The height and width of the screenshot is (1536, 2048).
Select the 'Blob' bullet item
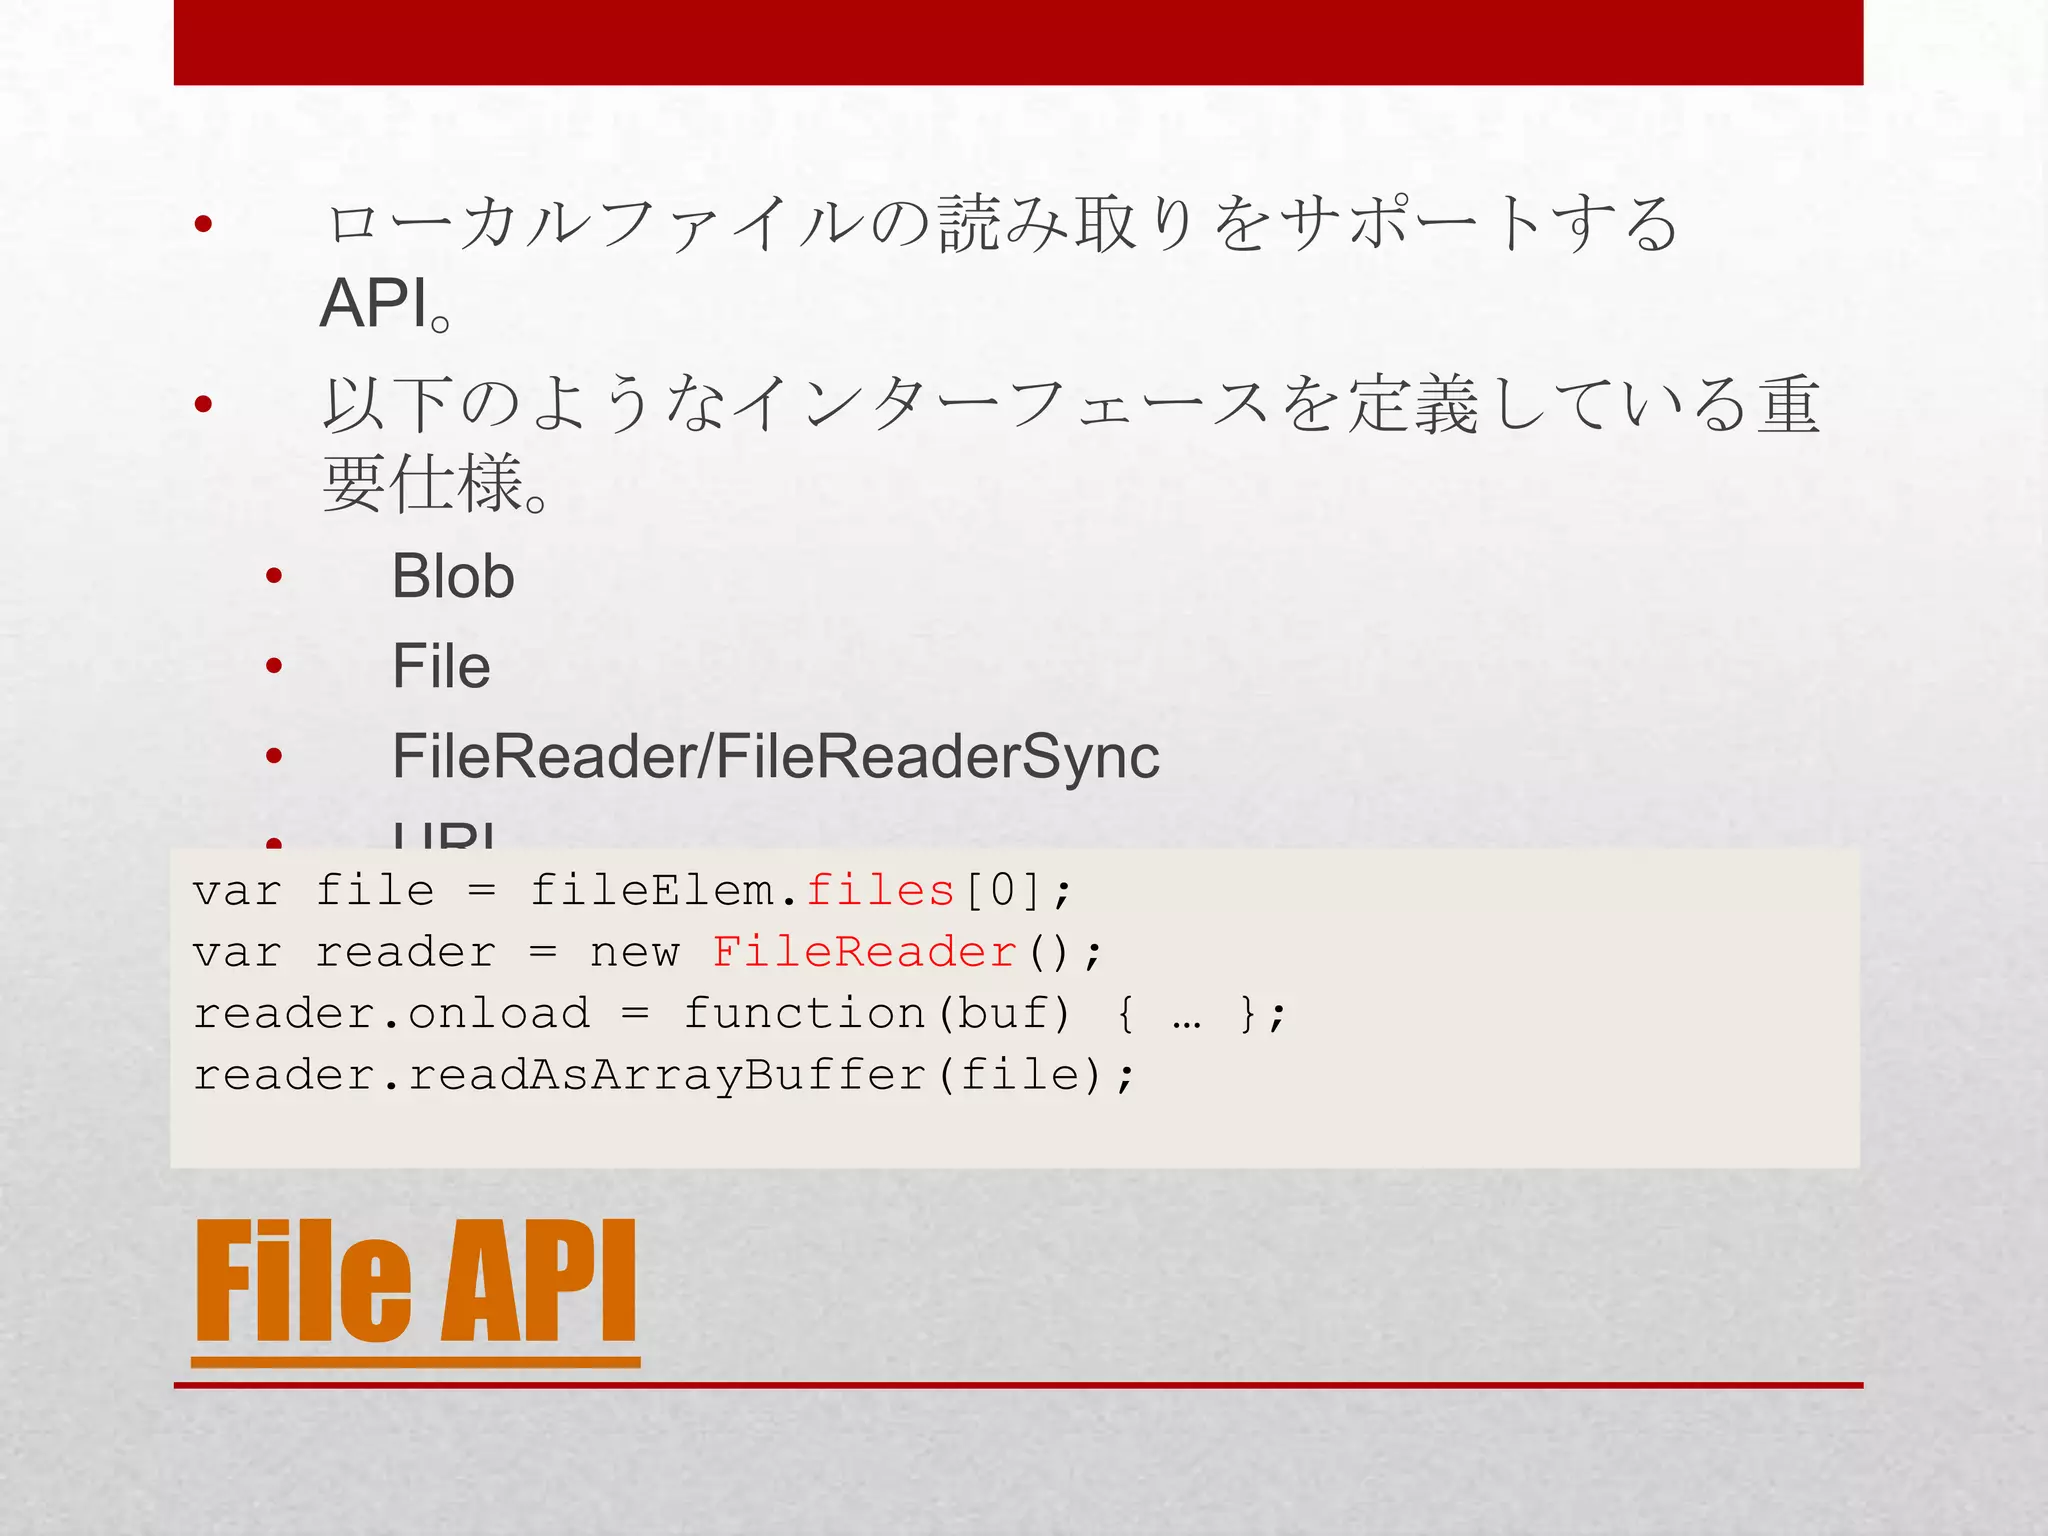[453, 577]
